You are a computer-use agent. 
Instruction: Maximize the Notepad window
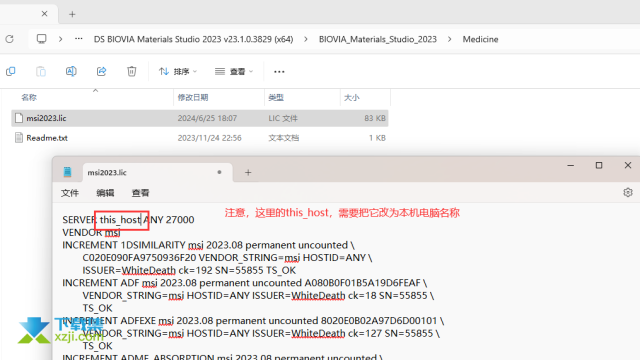pos(599,165)
